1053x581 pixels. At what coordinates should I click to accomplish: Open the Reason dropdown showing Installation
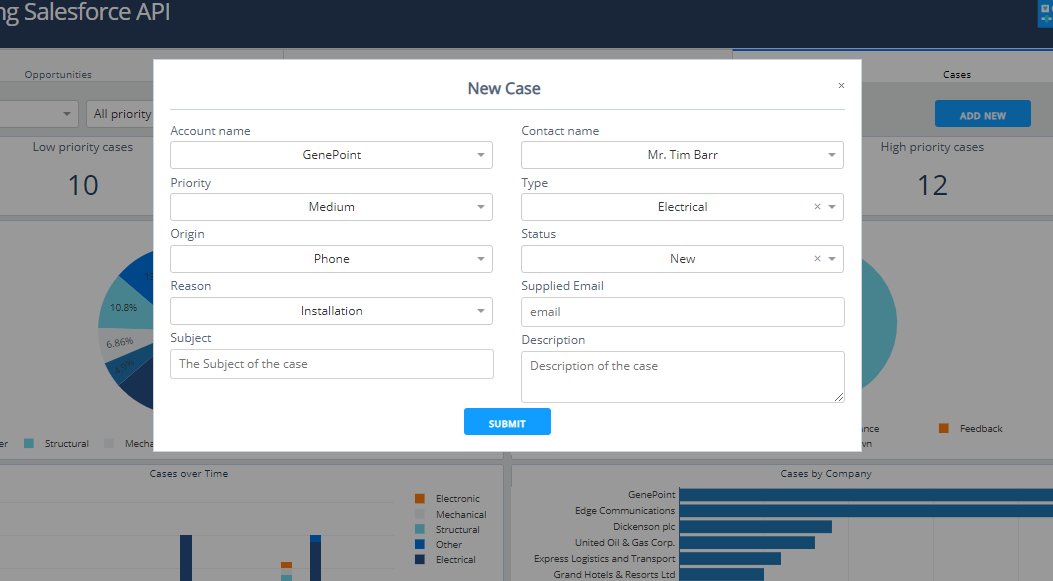coord(331,311)
